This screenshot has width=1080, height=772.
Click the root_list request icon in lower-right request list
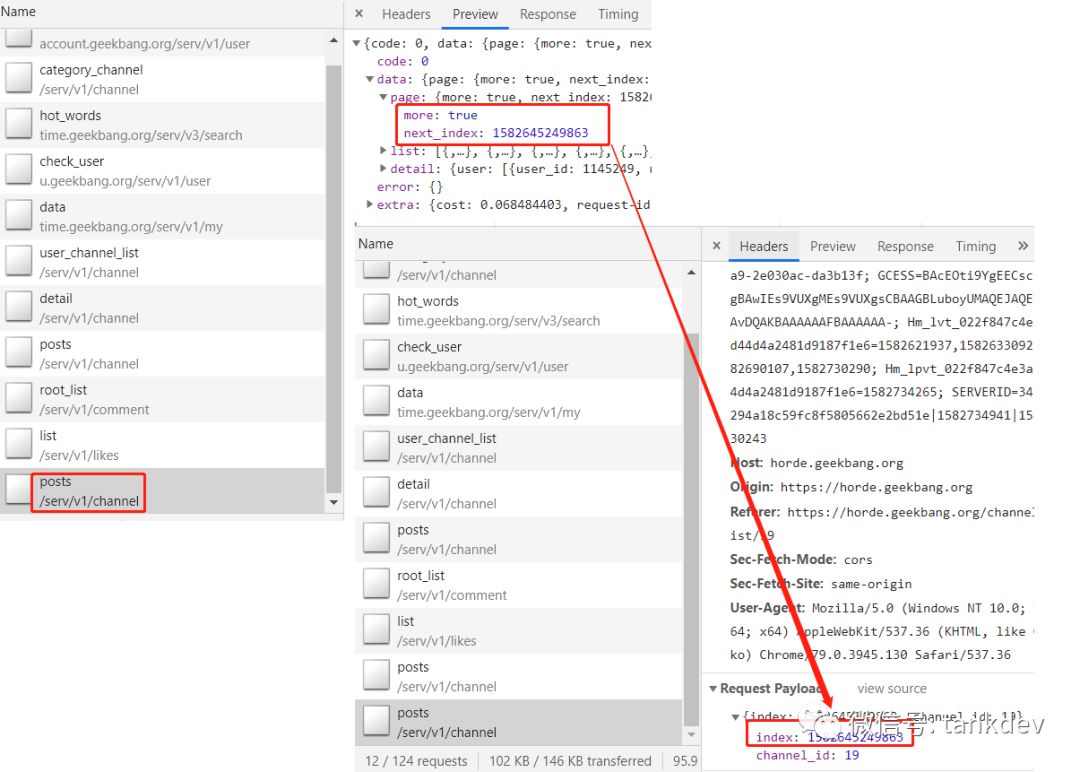(x=376, y=584)
